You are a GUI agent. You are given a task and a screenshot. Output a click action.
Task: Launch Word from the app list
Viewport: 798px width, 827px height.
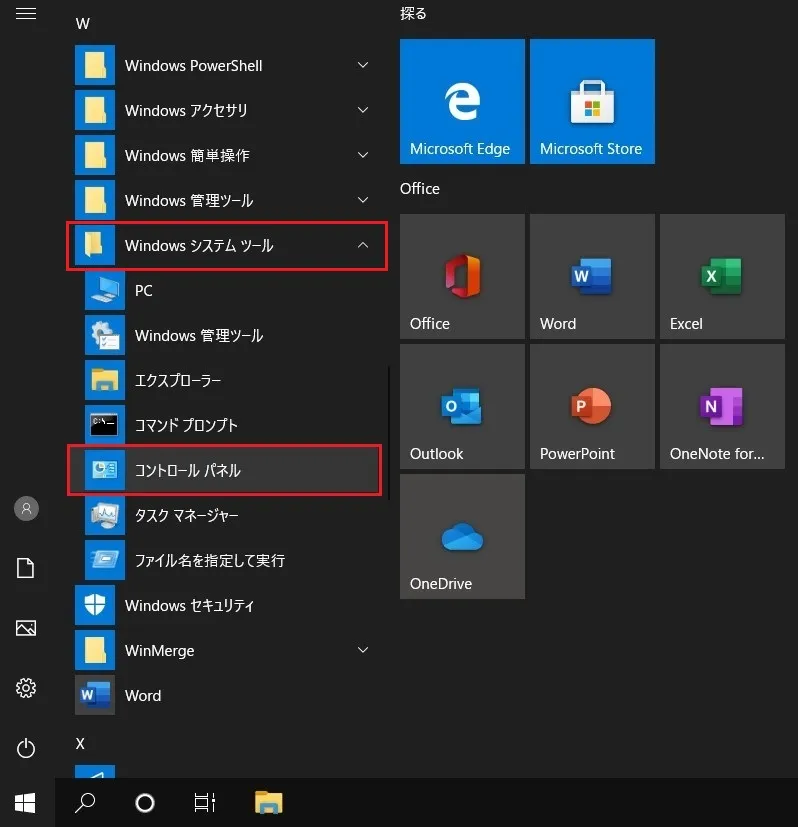coord(227,695)
